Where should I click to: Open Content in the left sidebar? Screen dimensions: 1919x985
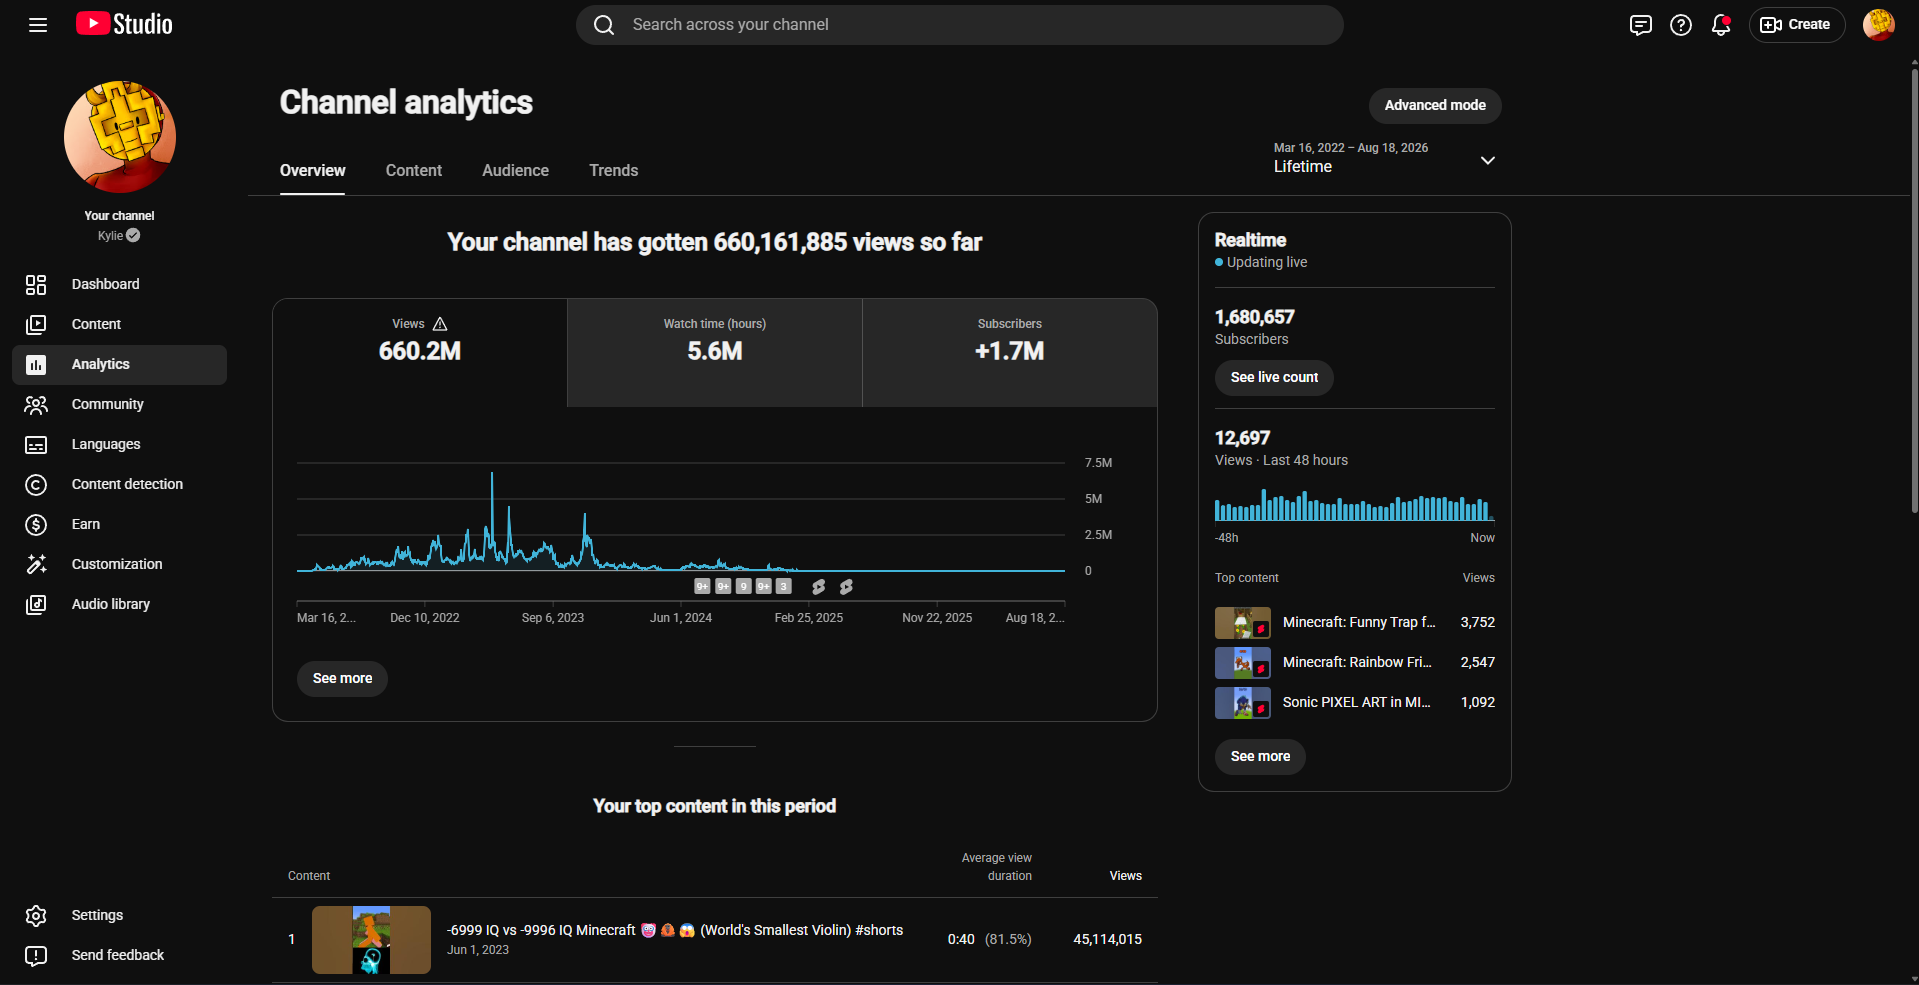pyautogui.click(x=120, y=325)
